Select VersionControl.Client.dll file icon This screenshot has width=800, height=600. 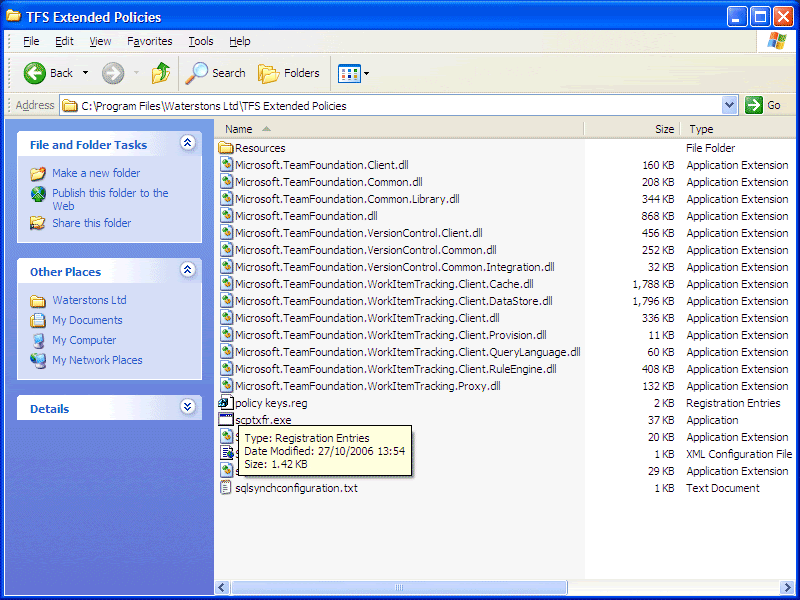227,233
